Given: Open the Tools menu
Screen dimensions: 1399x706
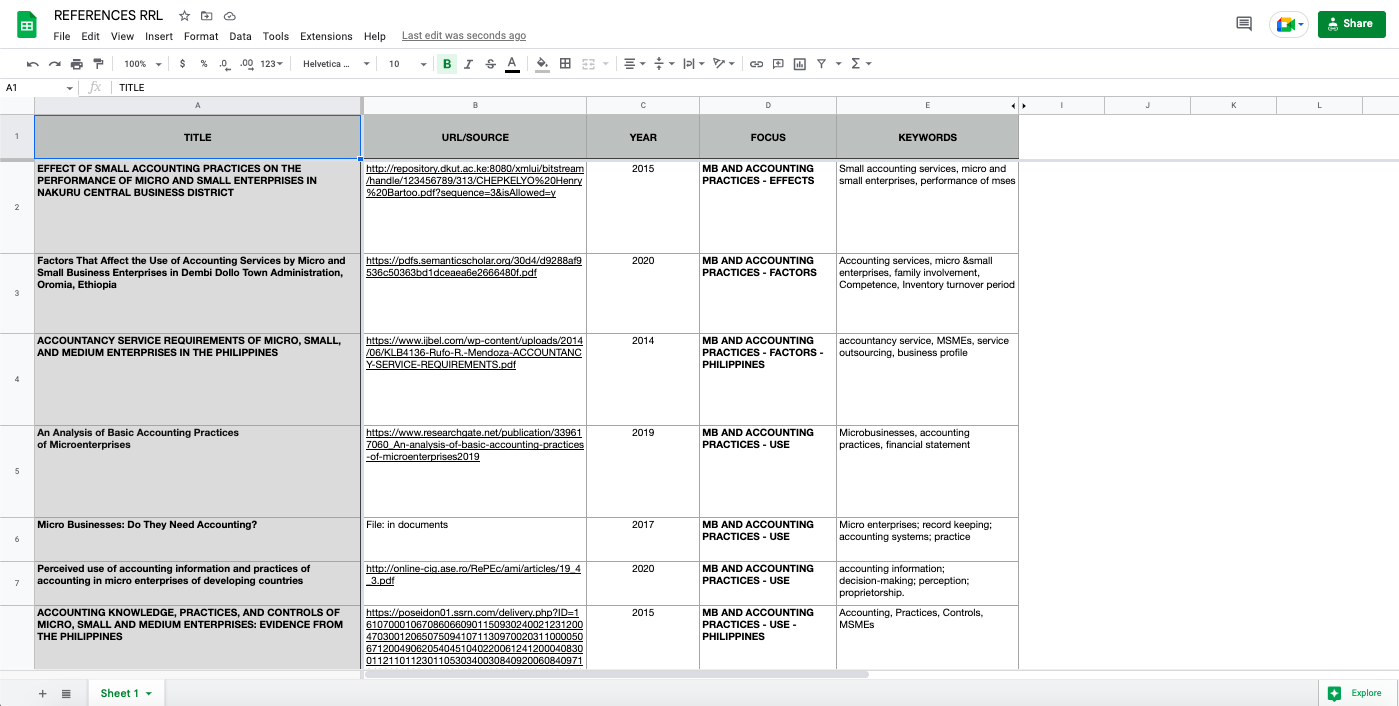Looking at the screenshot, I should (276, 36).
